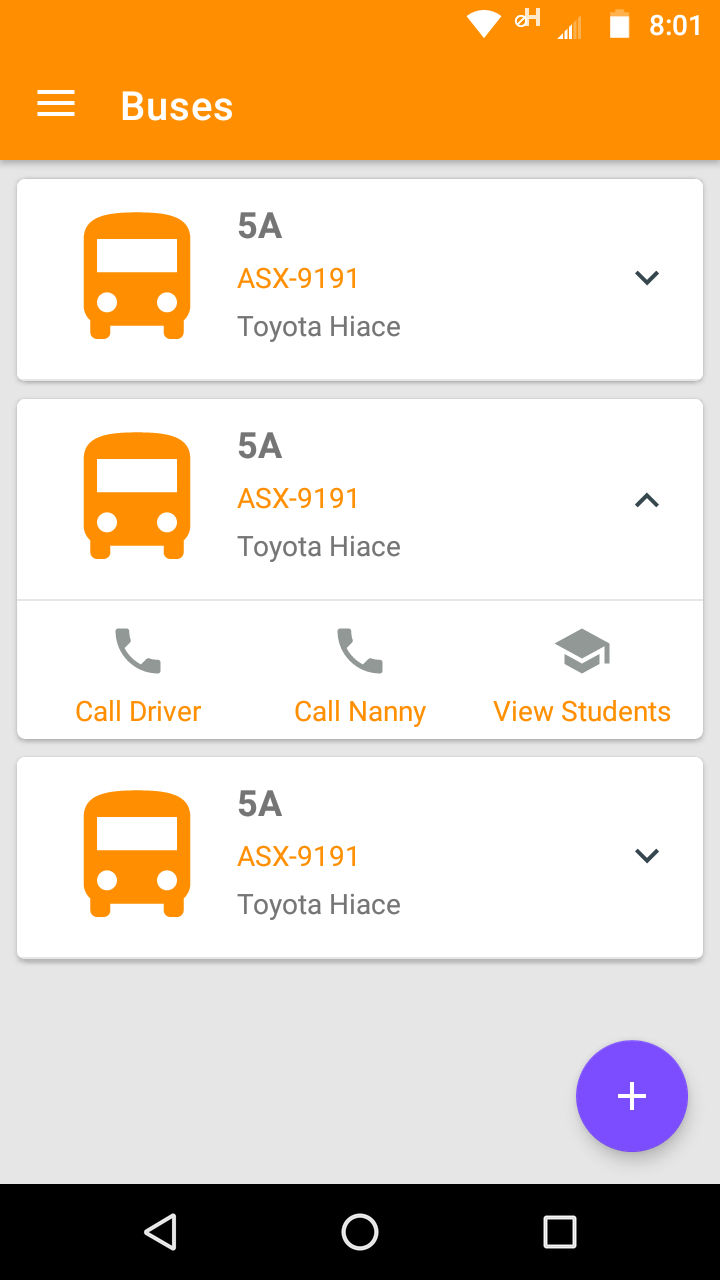Tap the Call Nanny label
Viewport: 720px width, 1280px height.
(x=360, y=711)
